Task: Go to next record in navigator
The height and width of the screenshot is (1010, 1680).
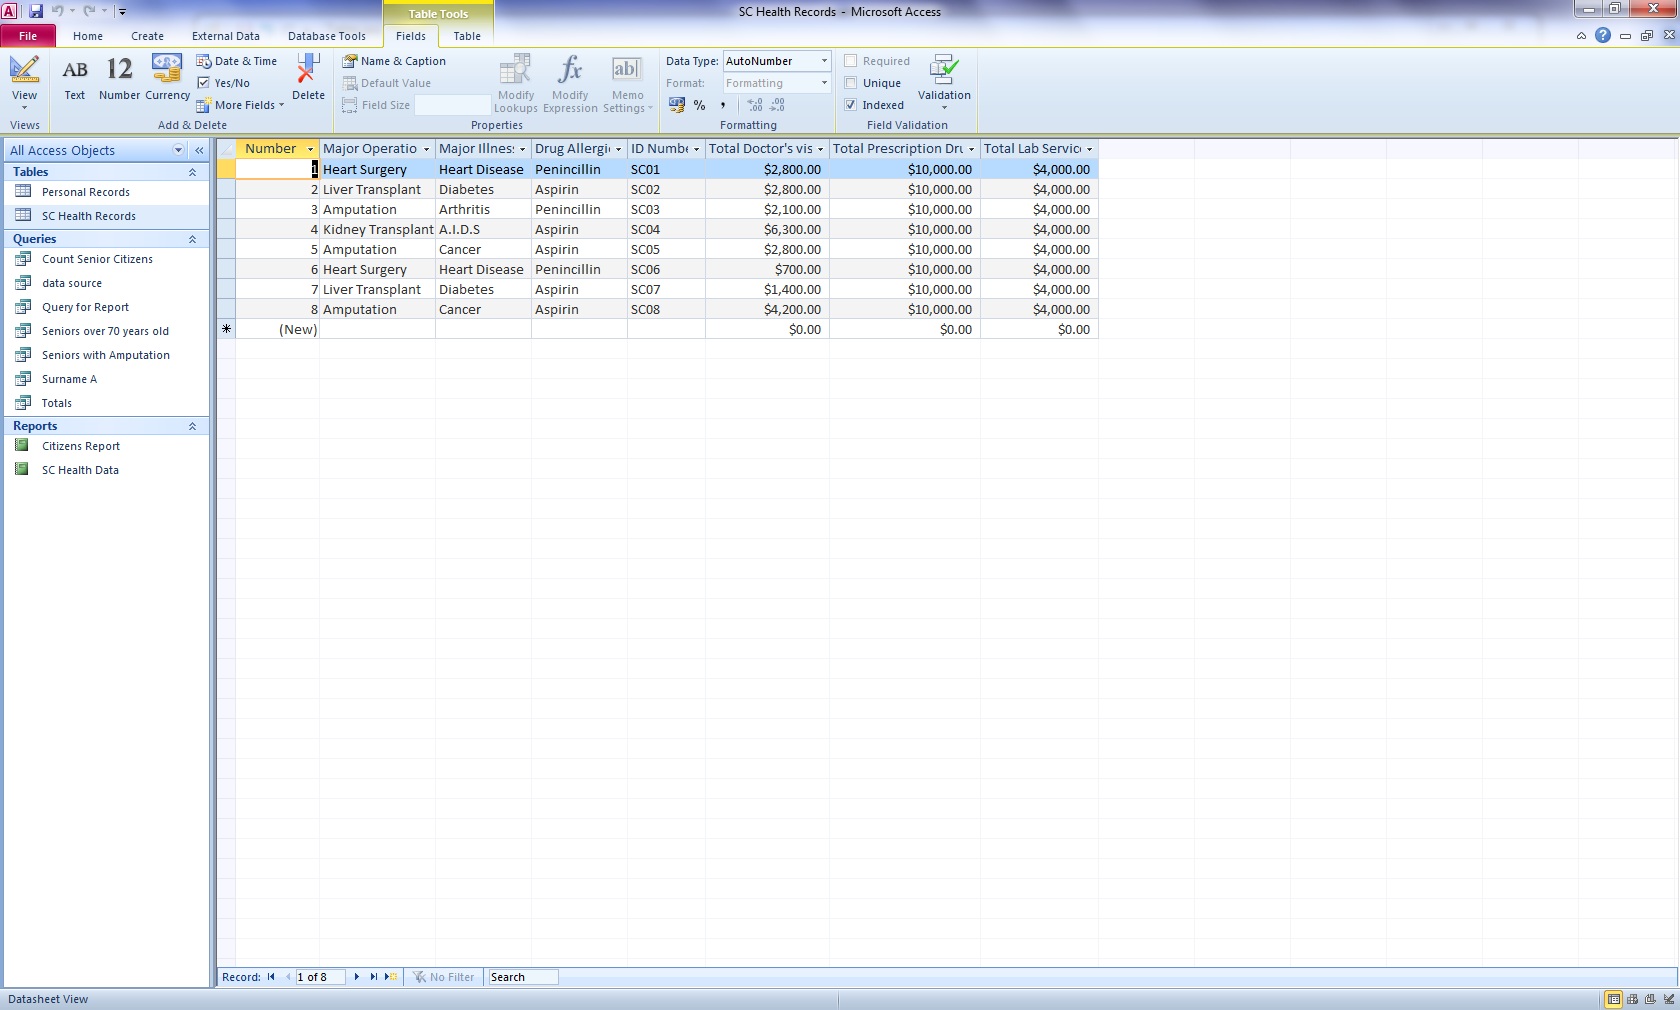Action: tap(357, 977)
